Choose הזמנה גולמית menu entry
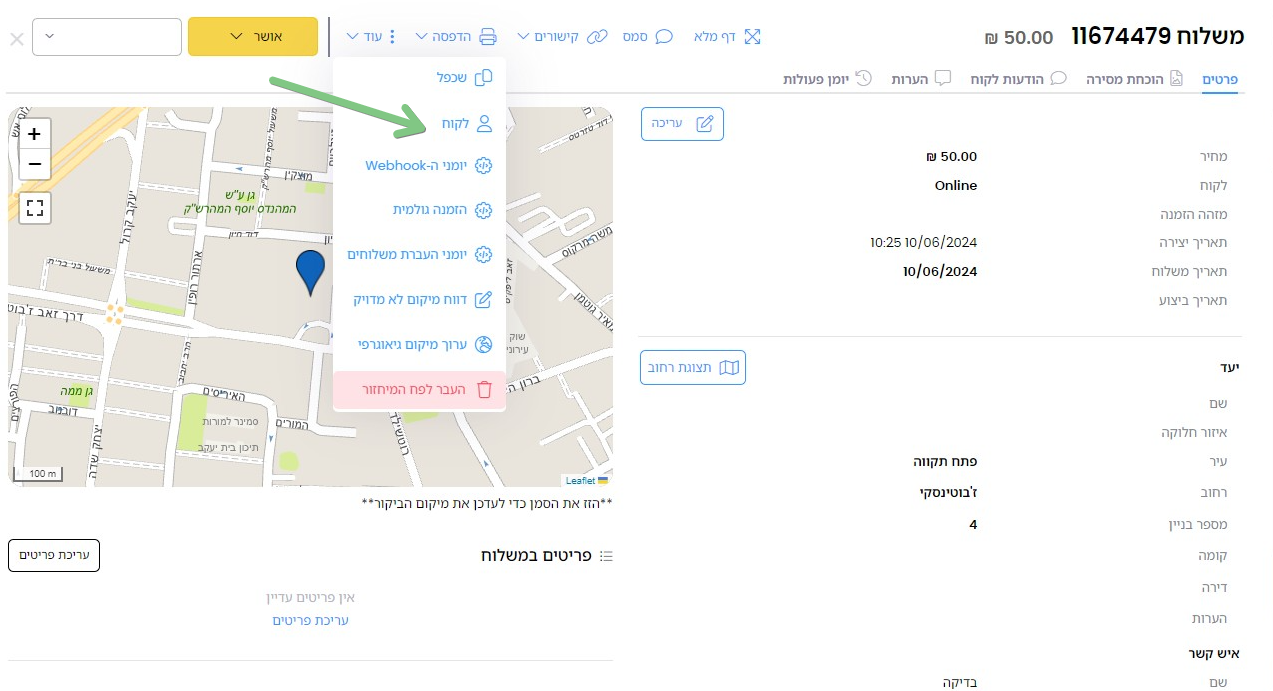The height and width of the screenshot is (691, 1273). click(420, 210)
